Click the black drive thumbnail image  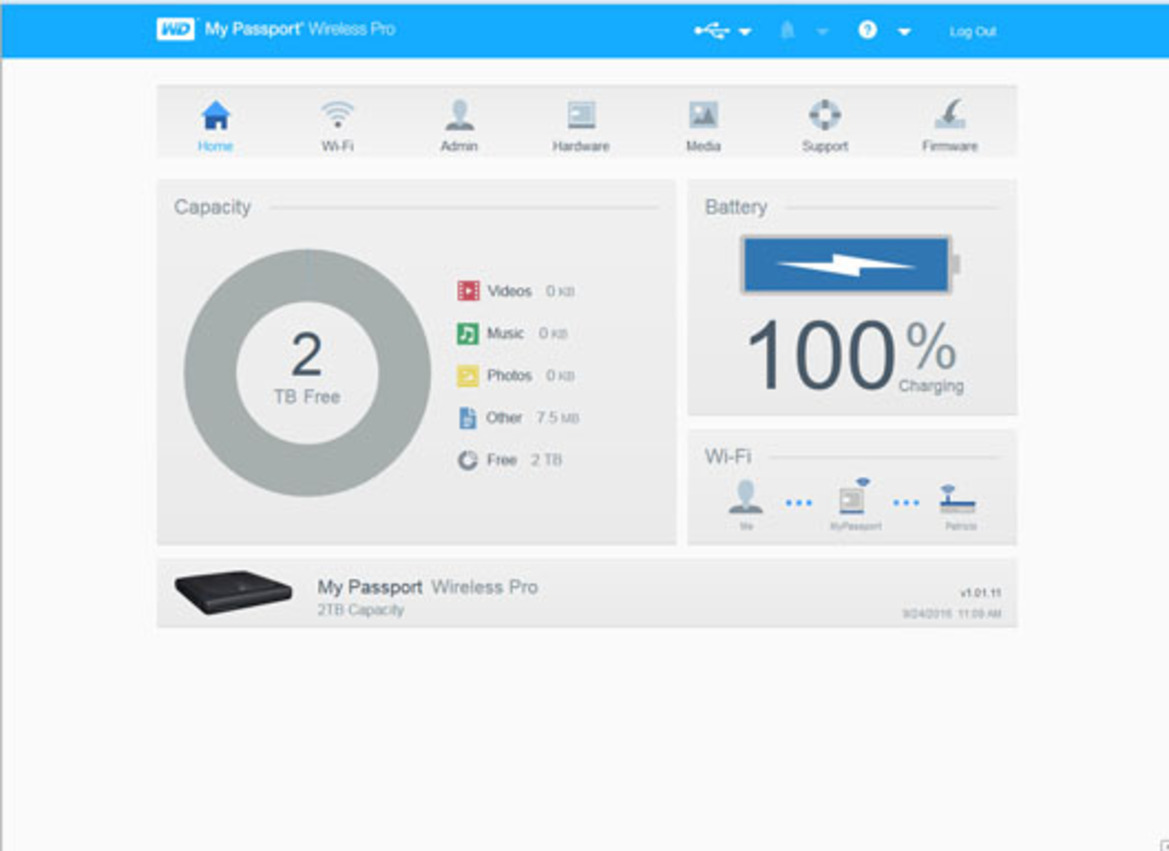233,592
